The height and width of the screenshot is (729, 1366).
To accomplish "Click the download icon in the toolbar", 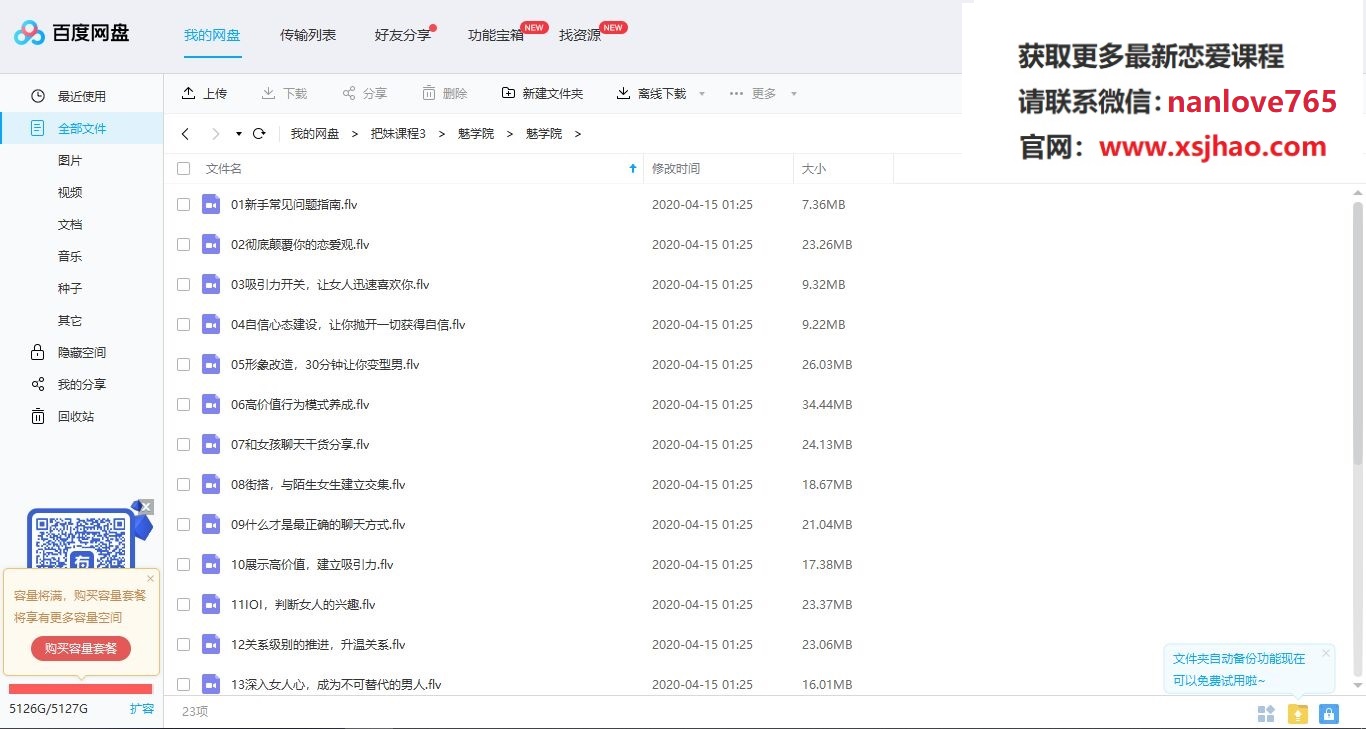I will click(x=268, y=93).
